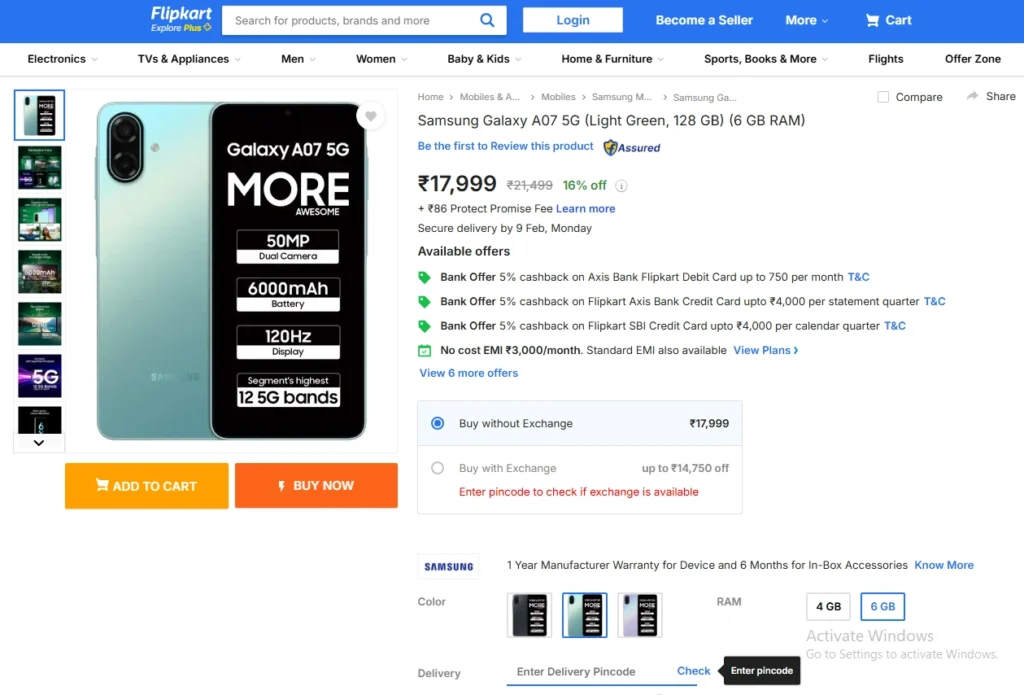
Task: Choose Buy with Exchange option
Action: [437, 468]
